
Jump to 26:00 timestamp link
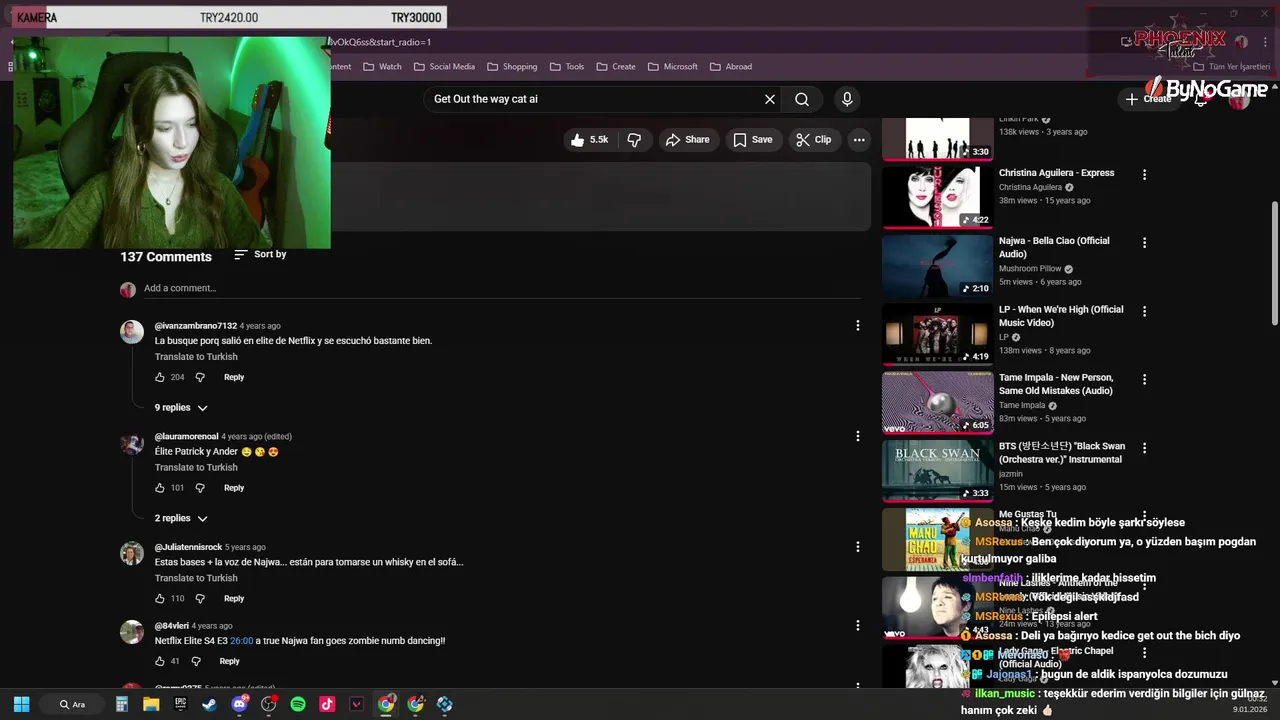coord(241,641)
